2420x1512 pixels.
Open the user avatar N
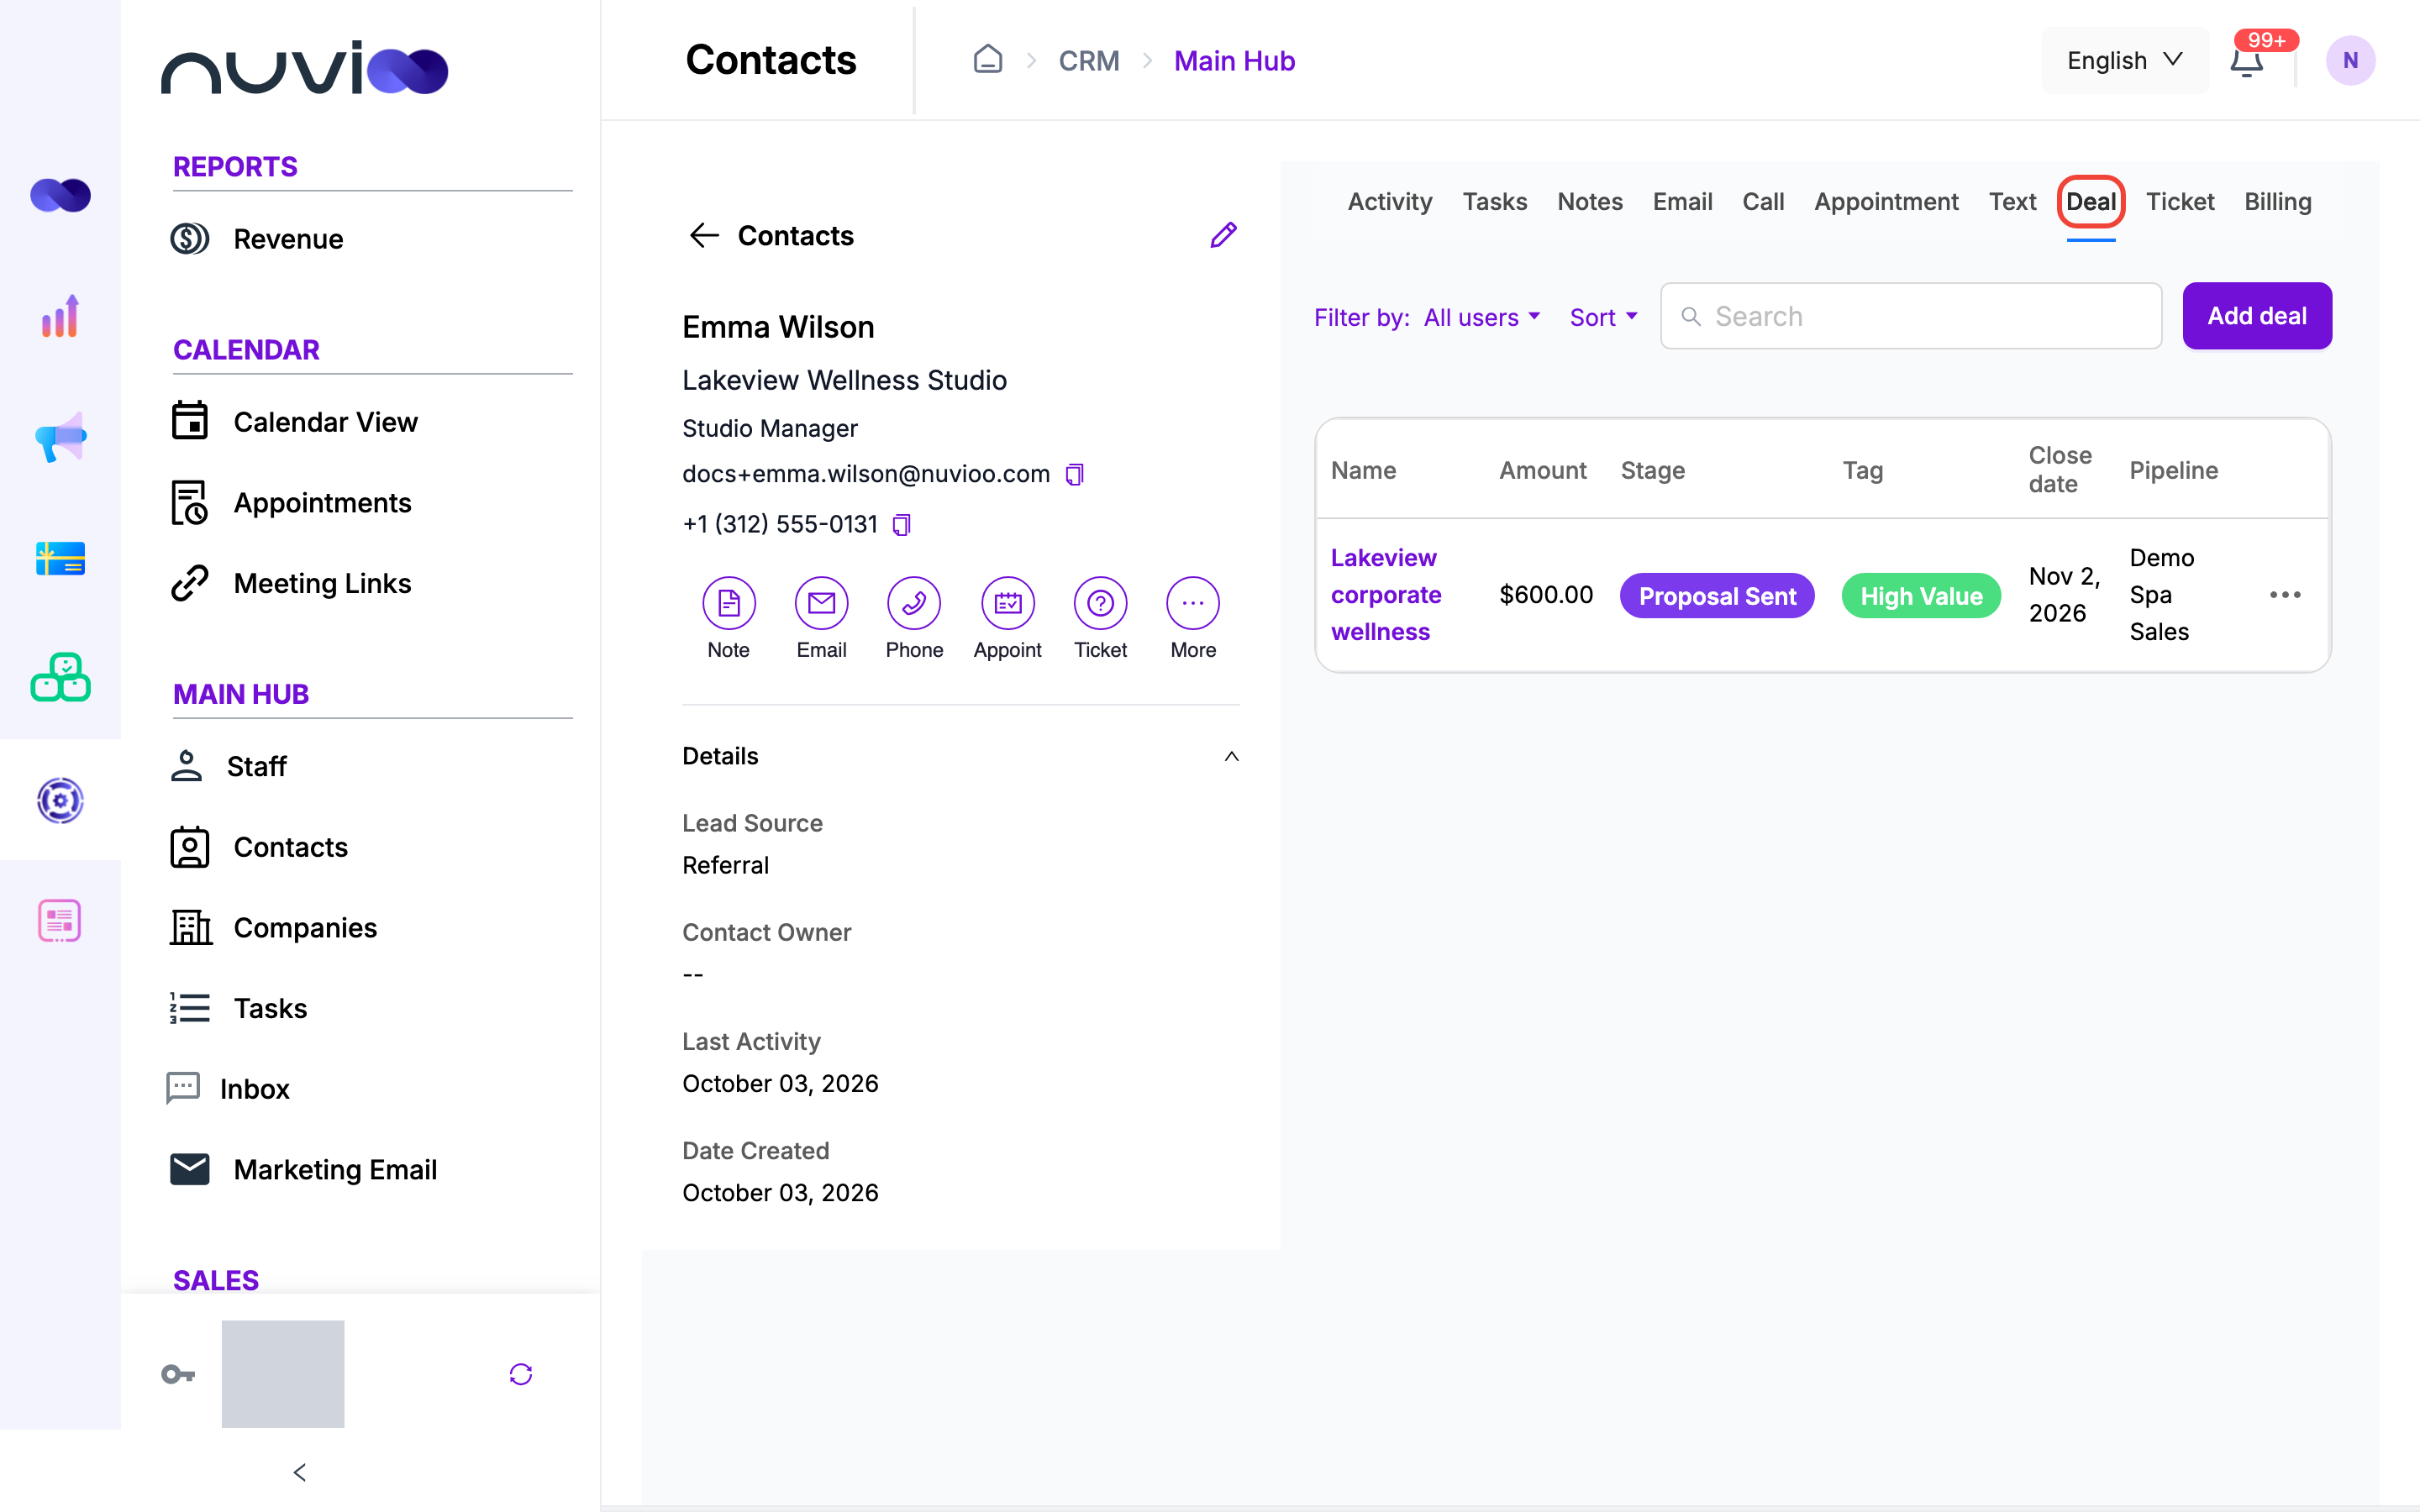click(x=2349, y=61)
